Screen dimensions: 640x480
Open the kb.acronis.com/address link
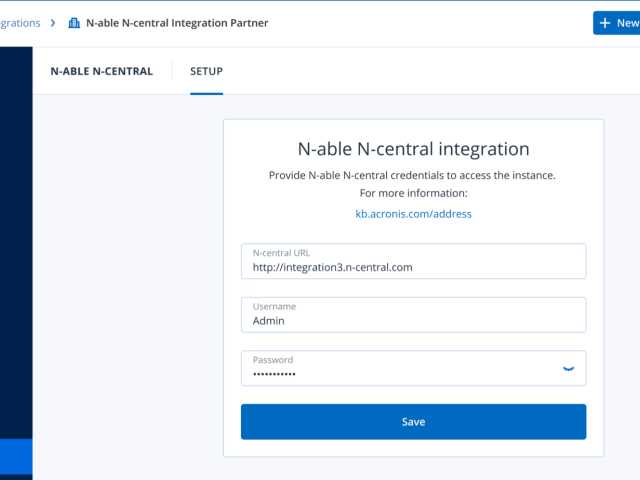click(x=413, y=214)
